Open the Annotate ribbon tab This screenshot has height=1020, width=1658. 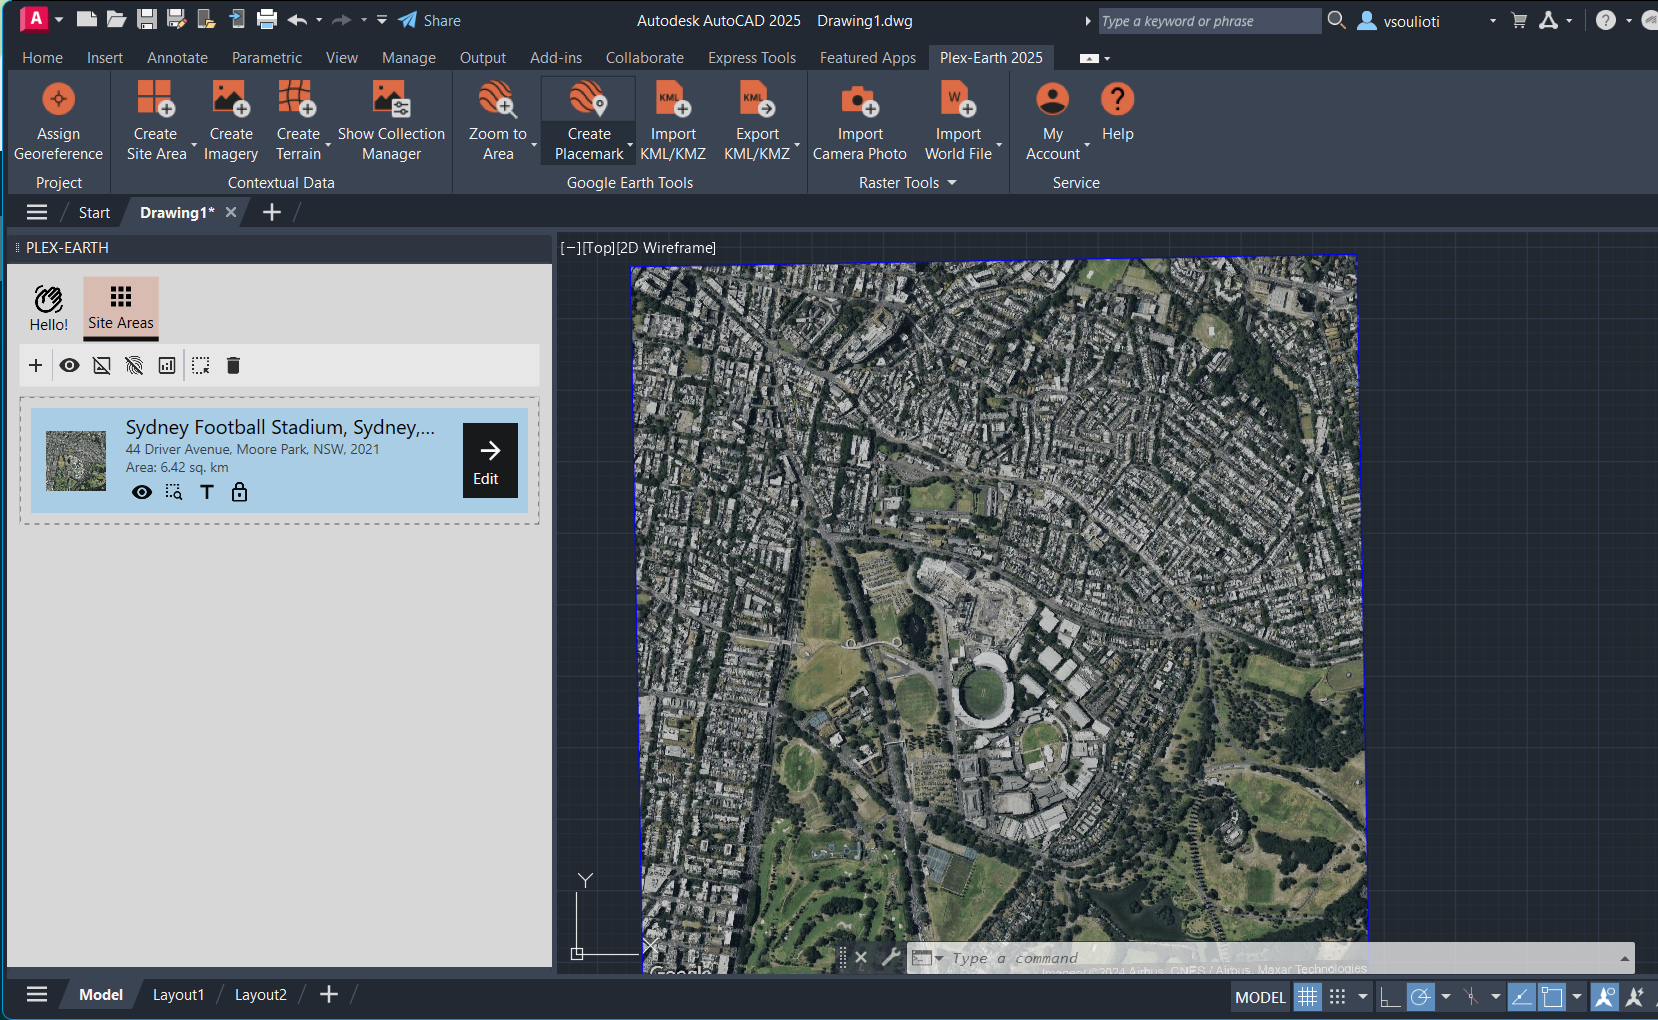click(x=177, y=58)
